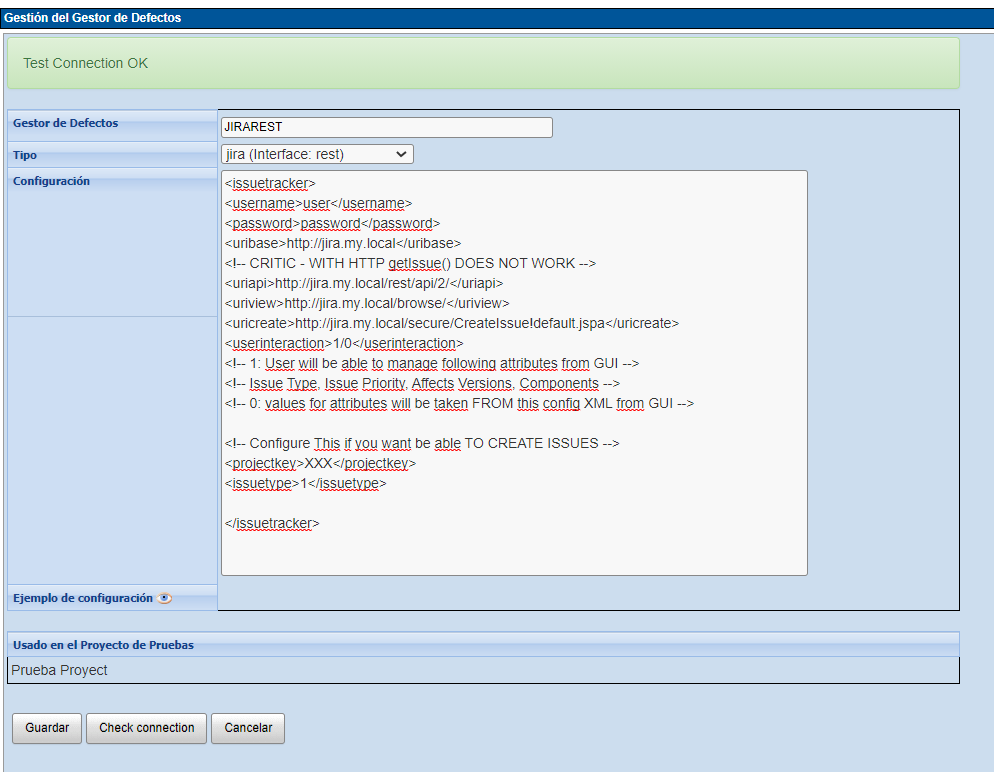The image size is (994, 772).
Task: Click the Cancelar button
Action: [x=248, y=728]
